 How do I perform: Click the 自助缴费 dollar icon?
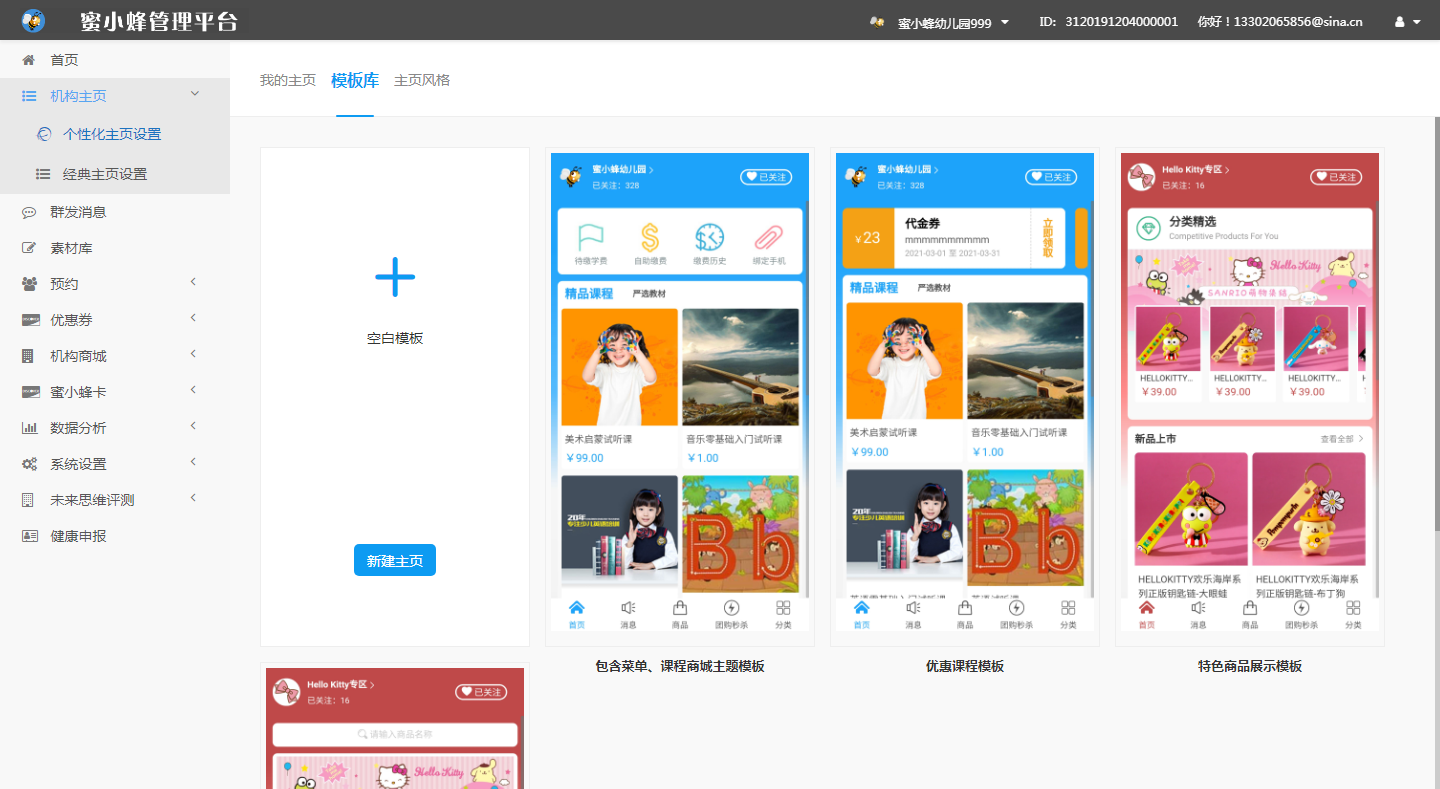650,237
